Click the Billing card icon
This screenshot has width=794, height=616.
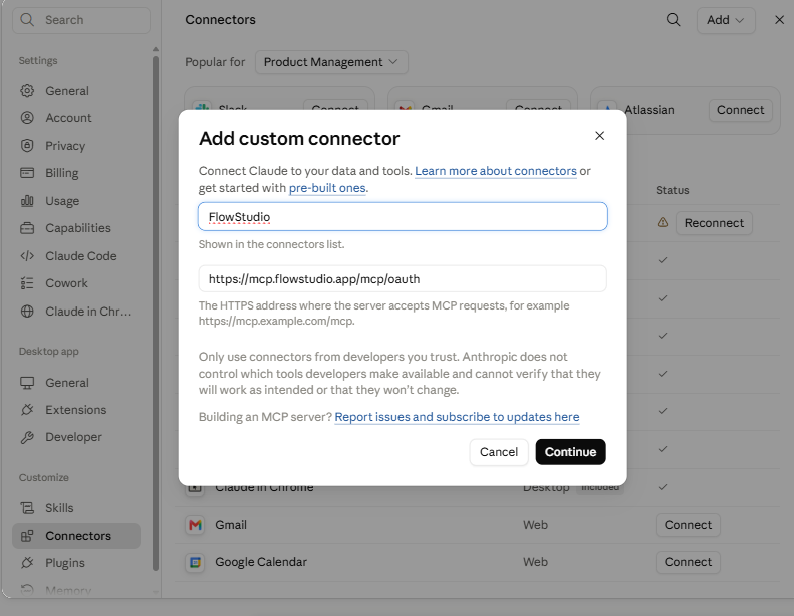27,173
